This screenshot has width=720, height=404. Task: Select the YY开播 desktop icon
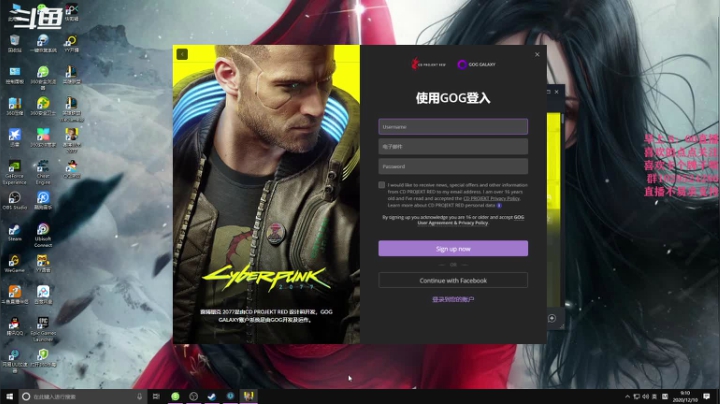pos(71,43)
